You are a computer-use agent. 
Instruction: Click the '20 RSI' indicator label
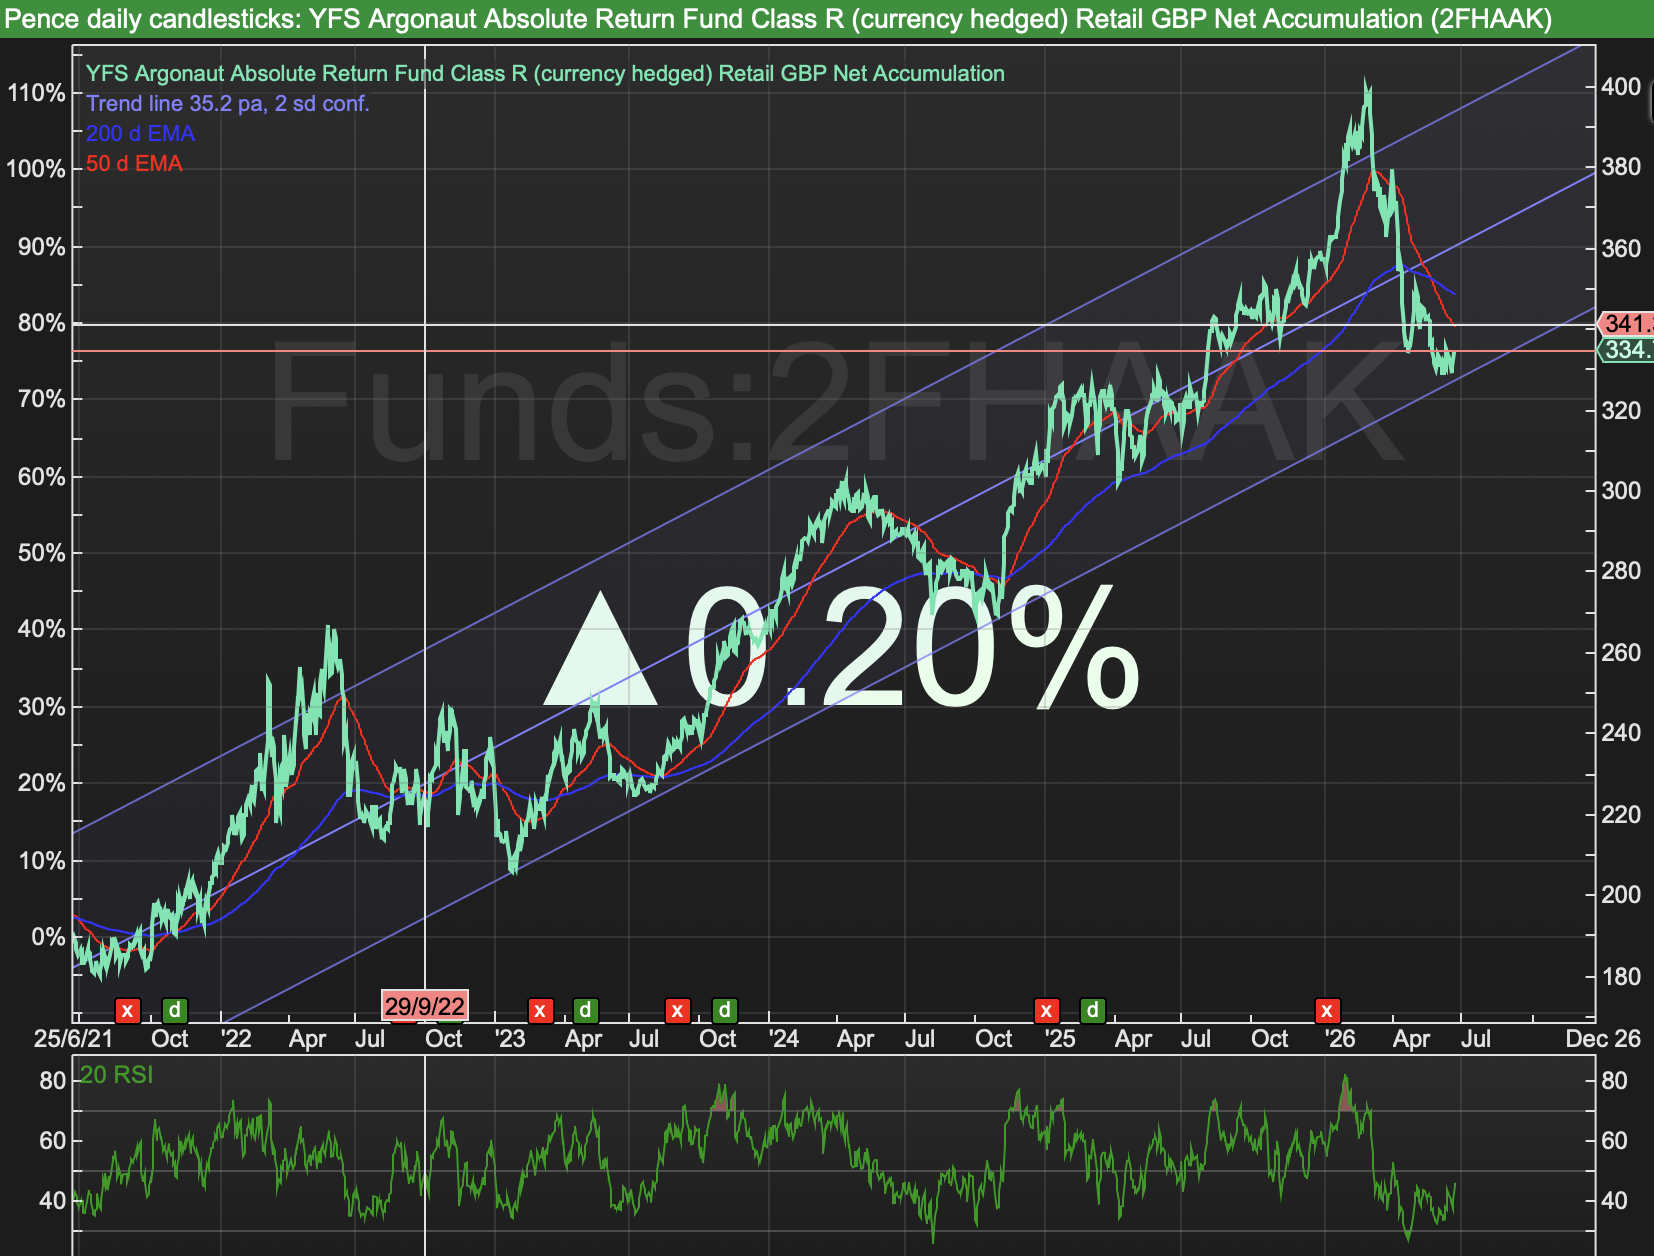116,1075
